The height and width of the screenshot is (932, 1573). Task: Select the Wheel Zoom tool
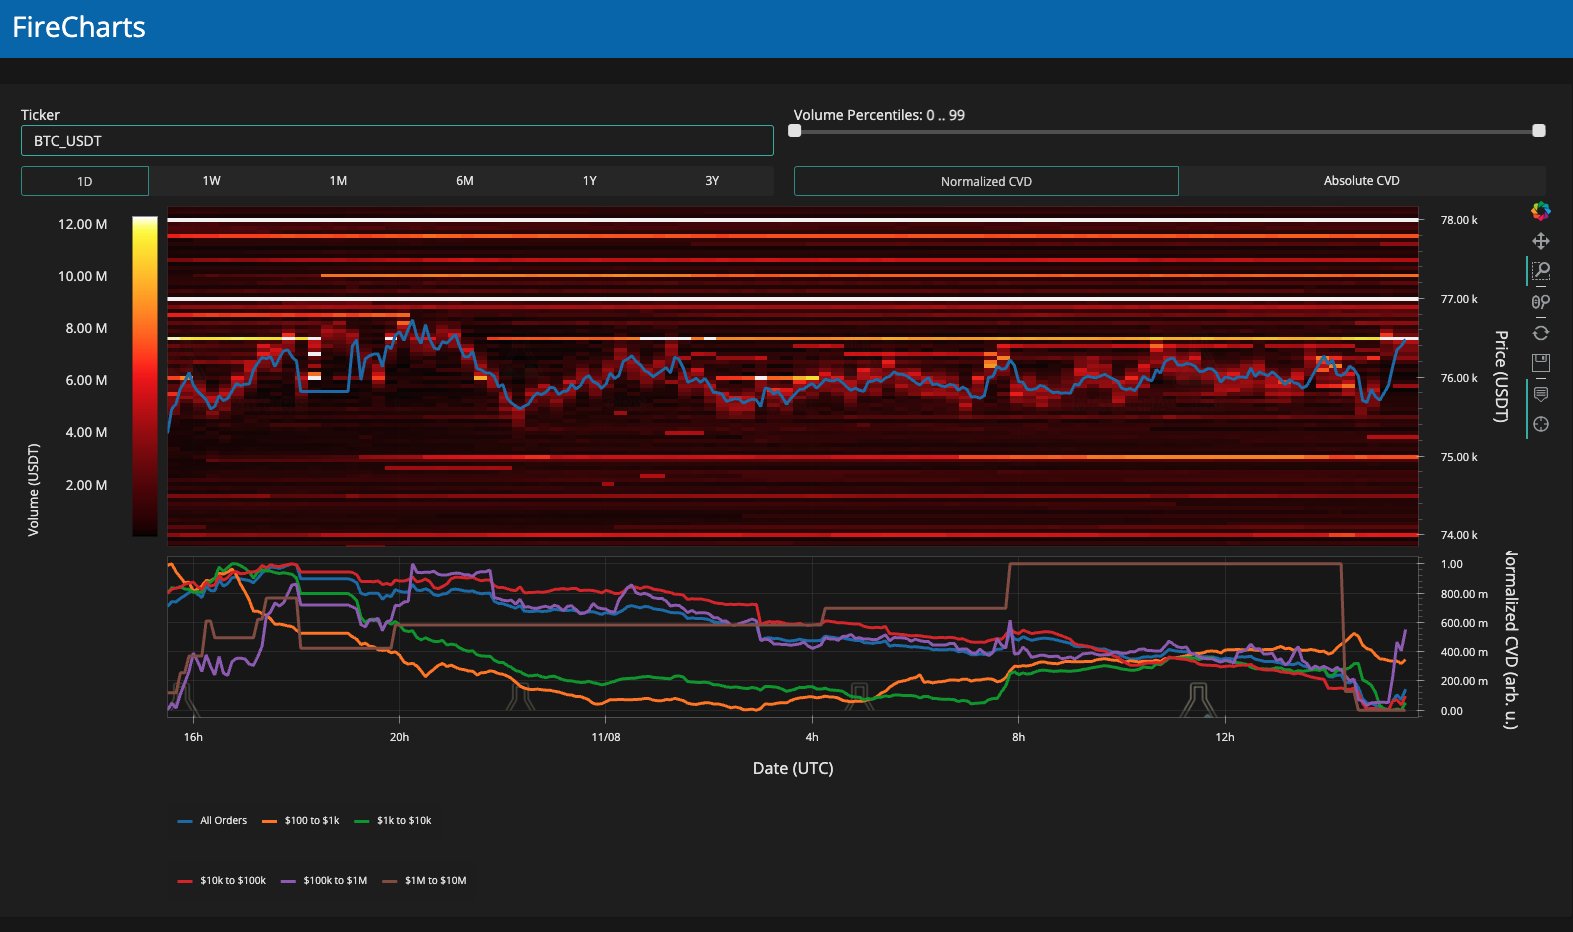(x=1540, y=302)
